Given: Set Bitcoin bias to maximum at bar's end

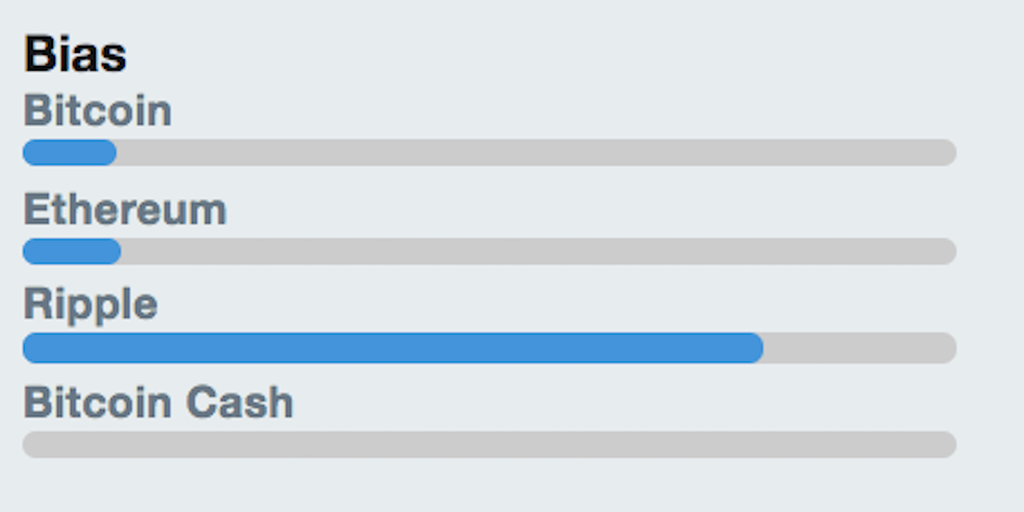Looking at the screenshot, I should pyautogui.click(x=951, y=152).
